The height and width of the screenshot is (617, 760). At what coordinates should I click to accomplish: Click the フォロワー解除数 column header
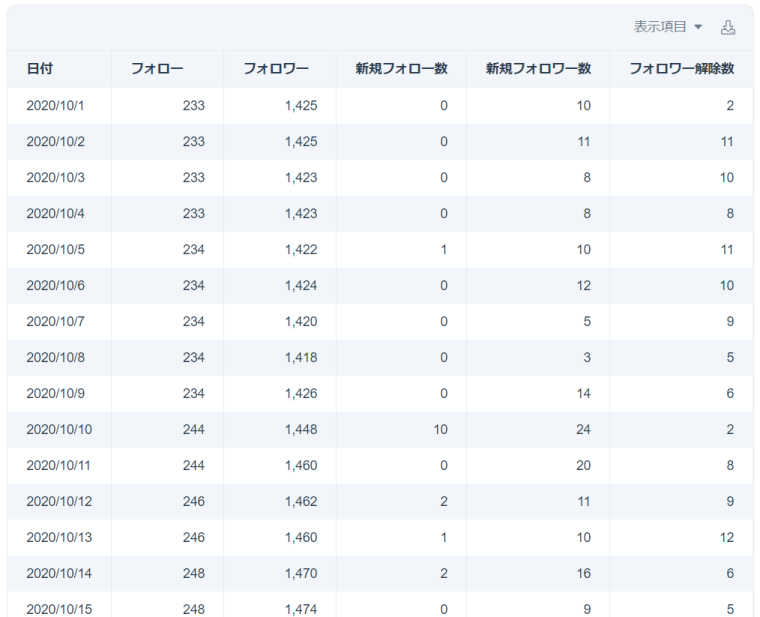click(x=681, y=69)
